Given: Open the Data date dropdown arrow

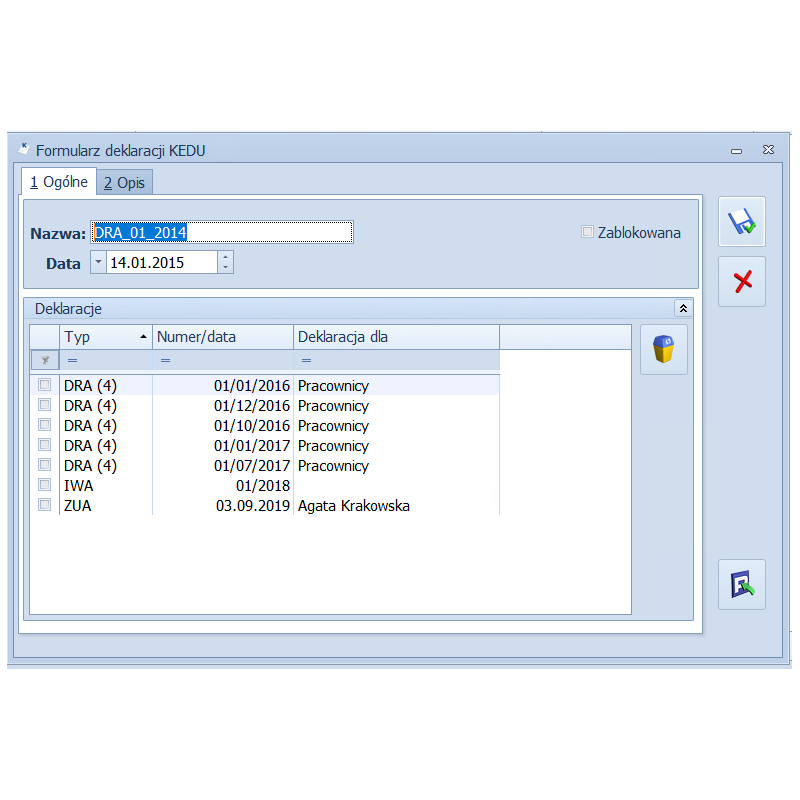Looking at the screenshot, I should pos(98,262).
